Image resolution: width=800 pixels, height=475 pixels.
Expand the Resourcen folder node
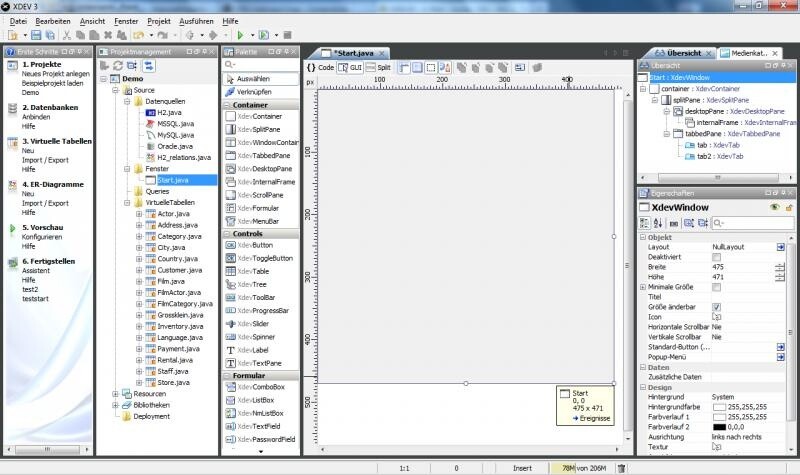[x=116, y=394]
